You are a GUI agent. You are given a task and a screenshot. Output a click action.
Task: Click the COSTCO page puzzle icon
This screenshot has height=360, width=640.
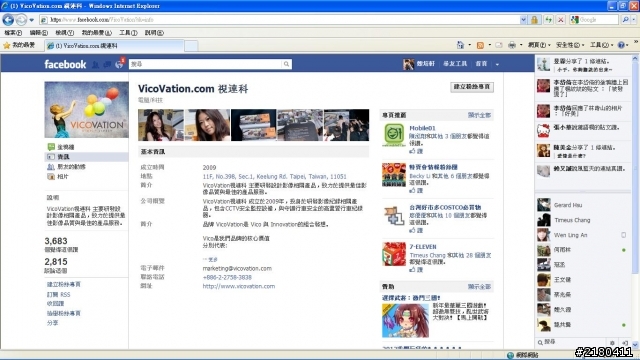tap(393, 215)
